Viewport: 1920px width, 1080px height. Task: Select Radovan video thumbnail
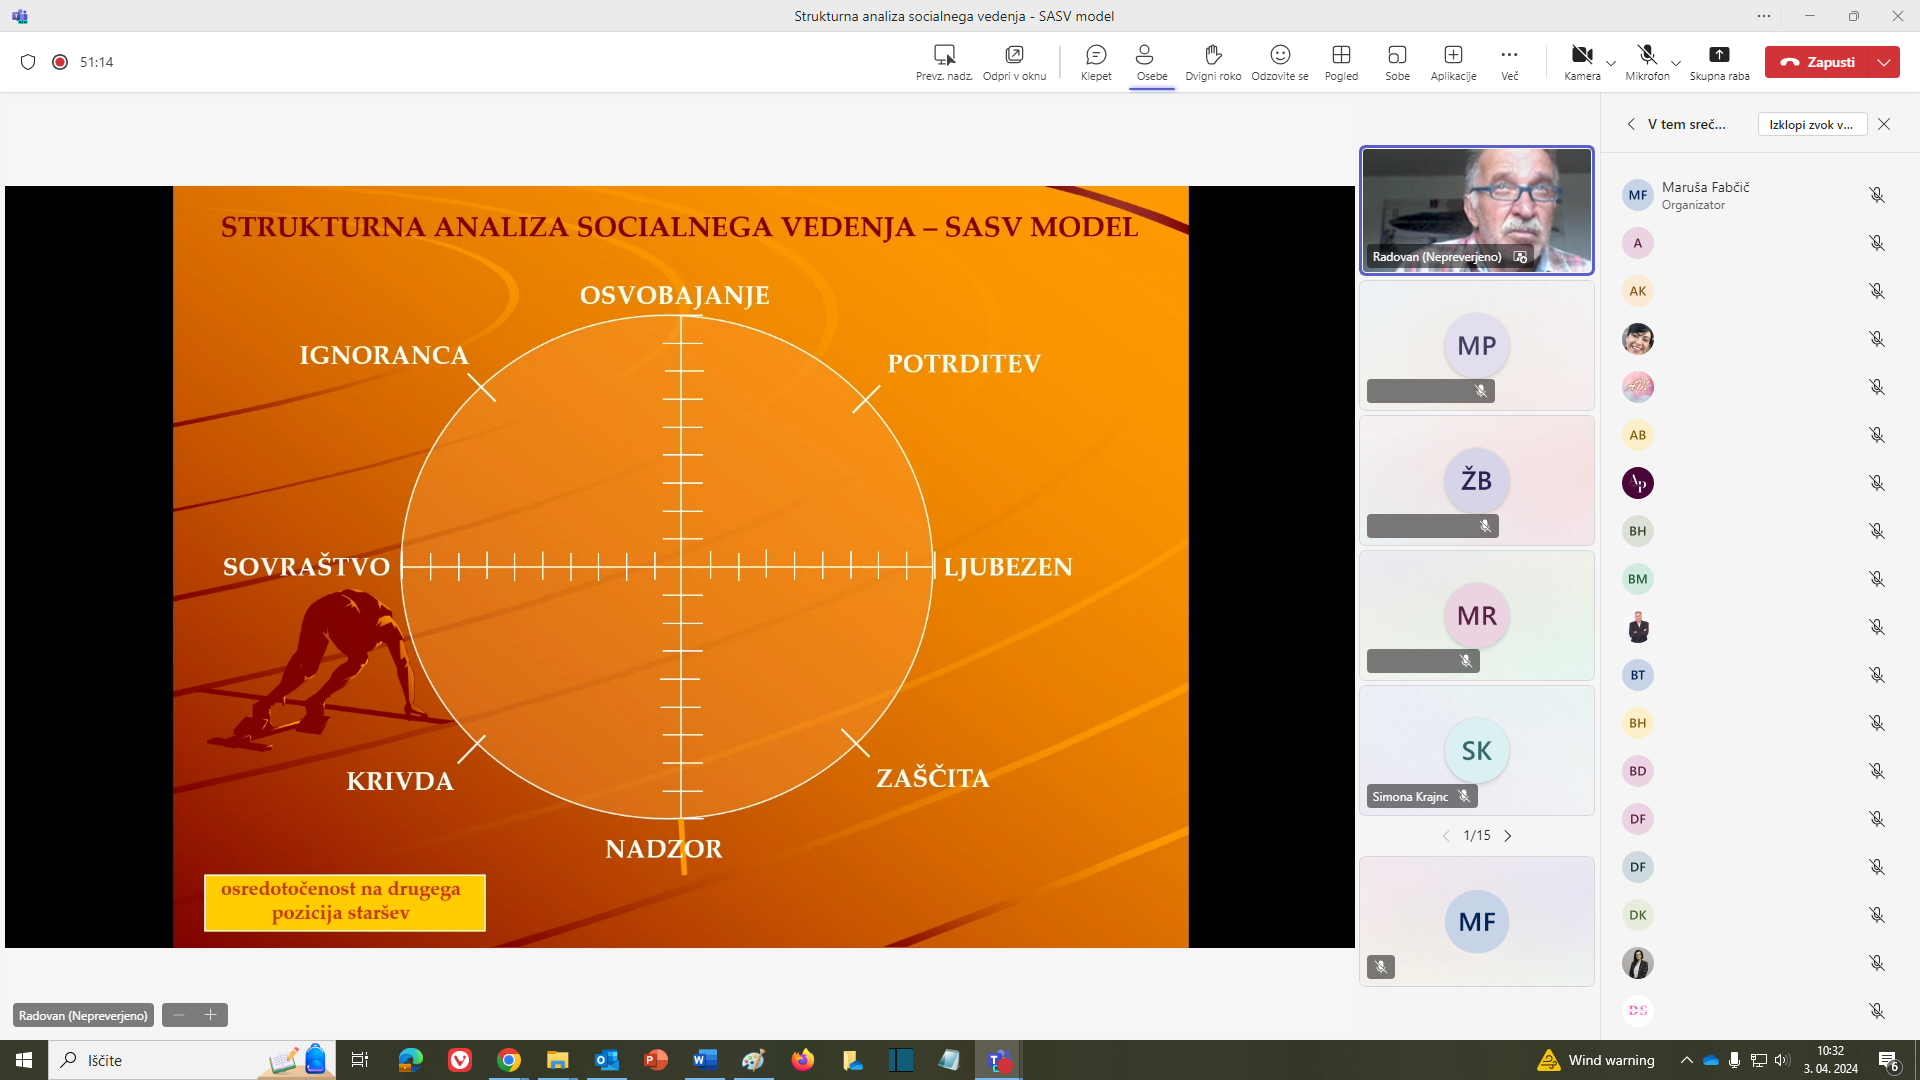tap(1476, 210)
